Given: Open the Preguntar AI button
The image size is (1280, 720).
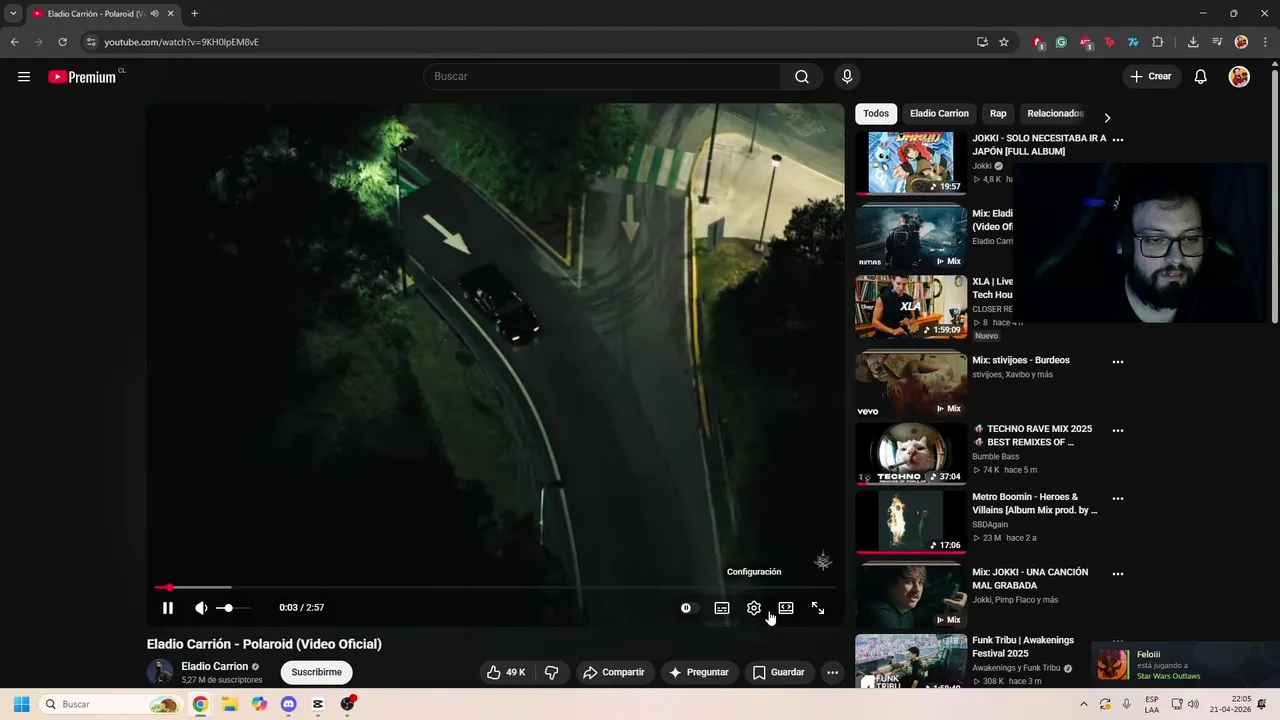Looking at the screenshot, I should [x=699, y=672].
